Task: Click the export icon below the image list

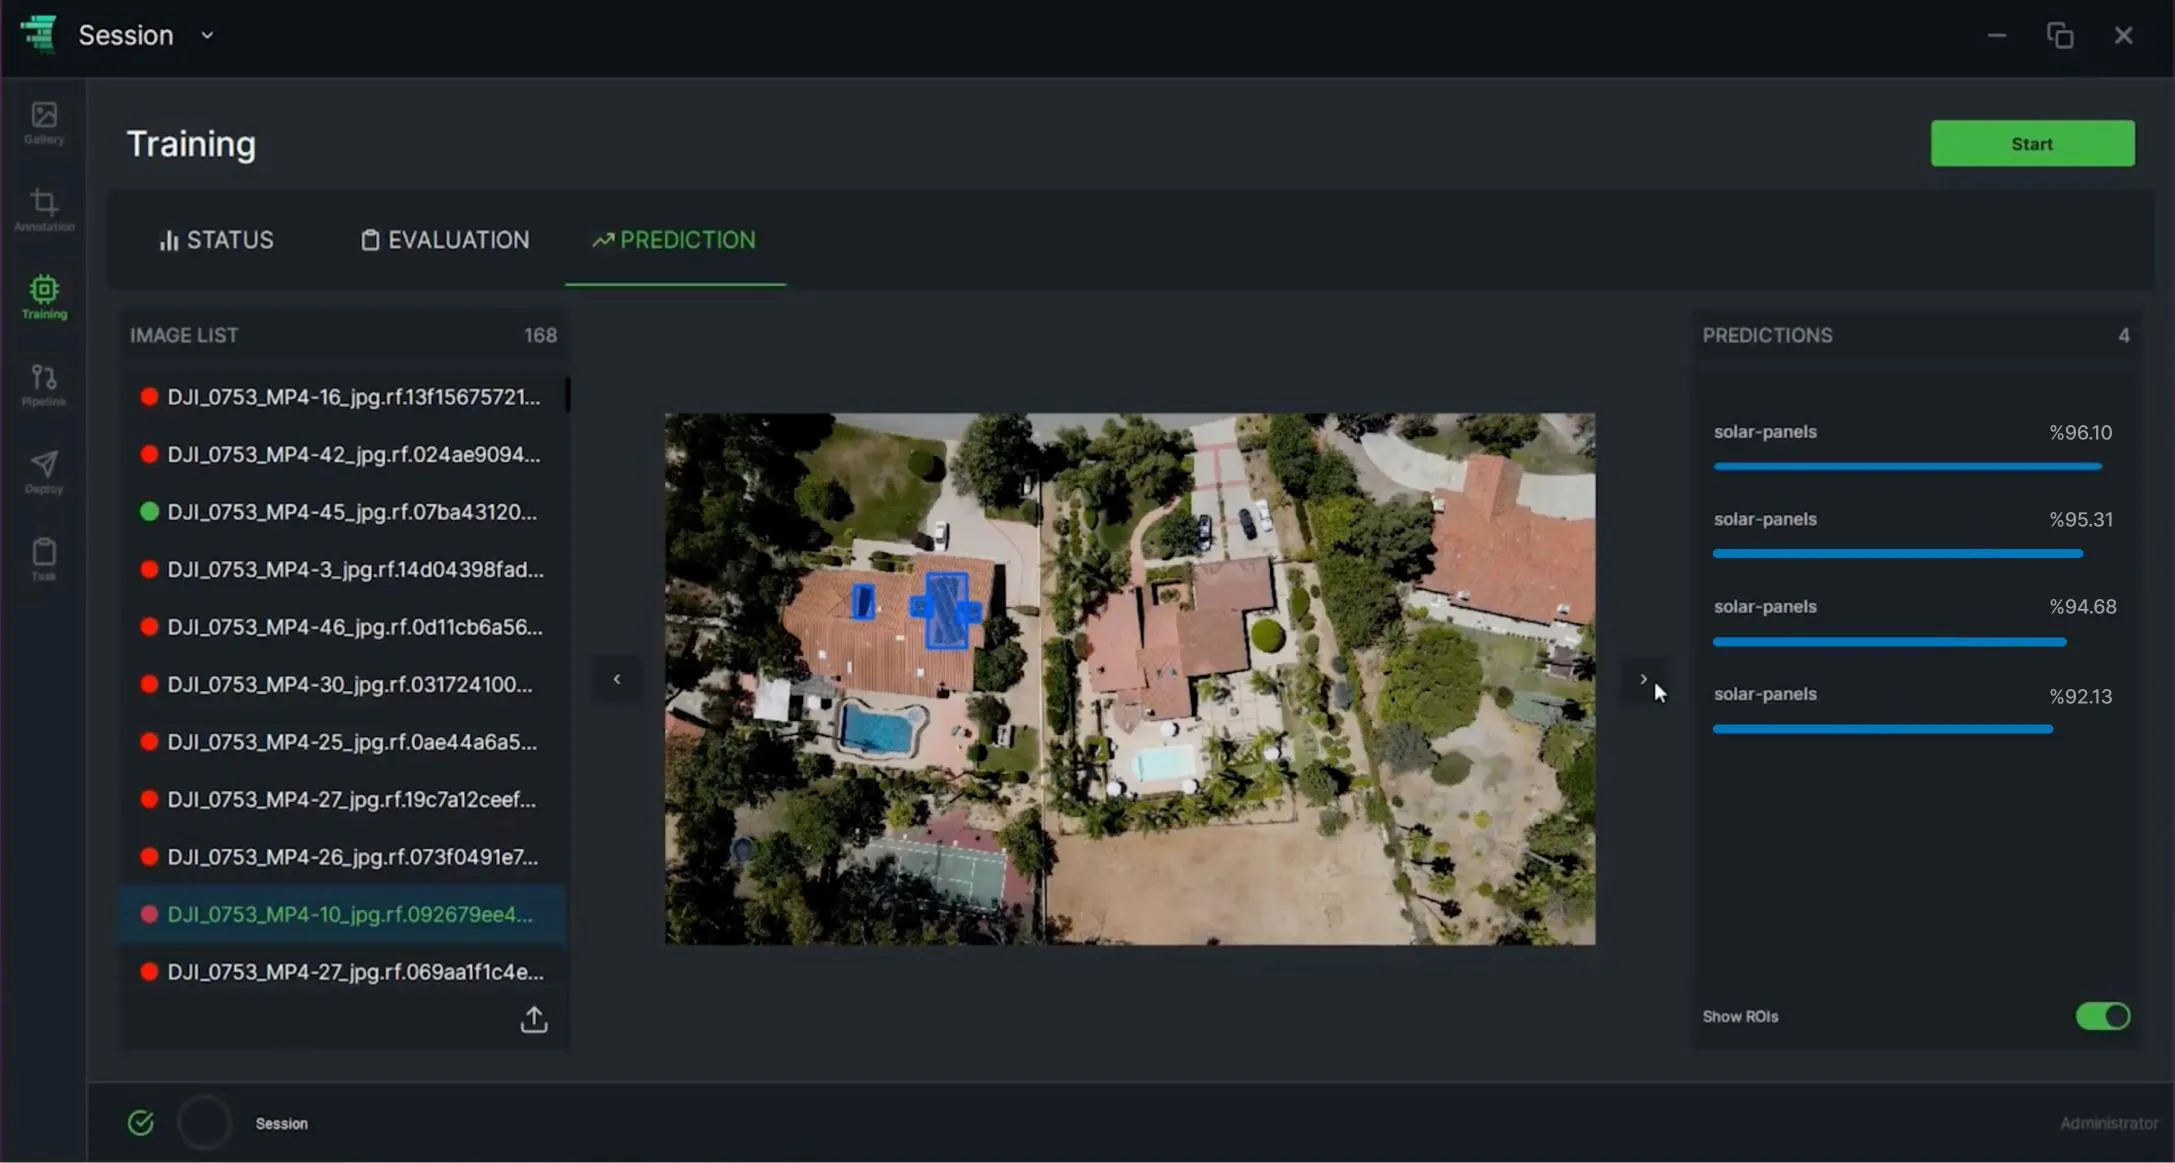Action: 534,1020
